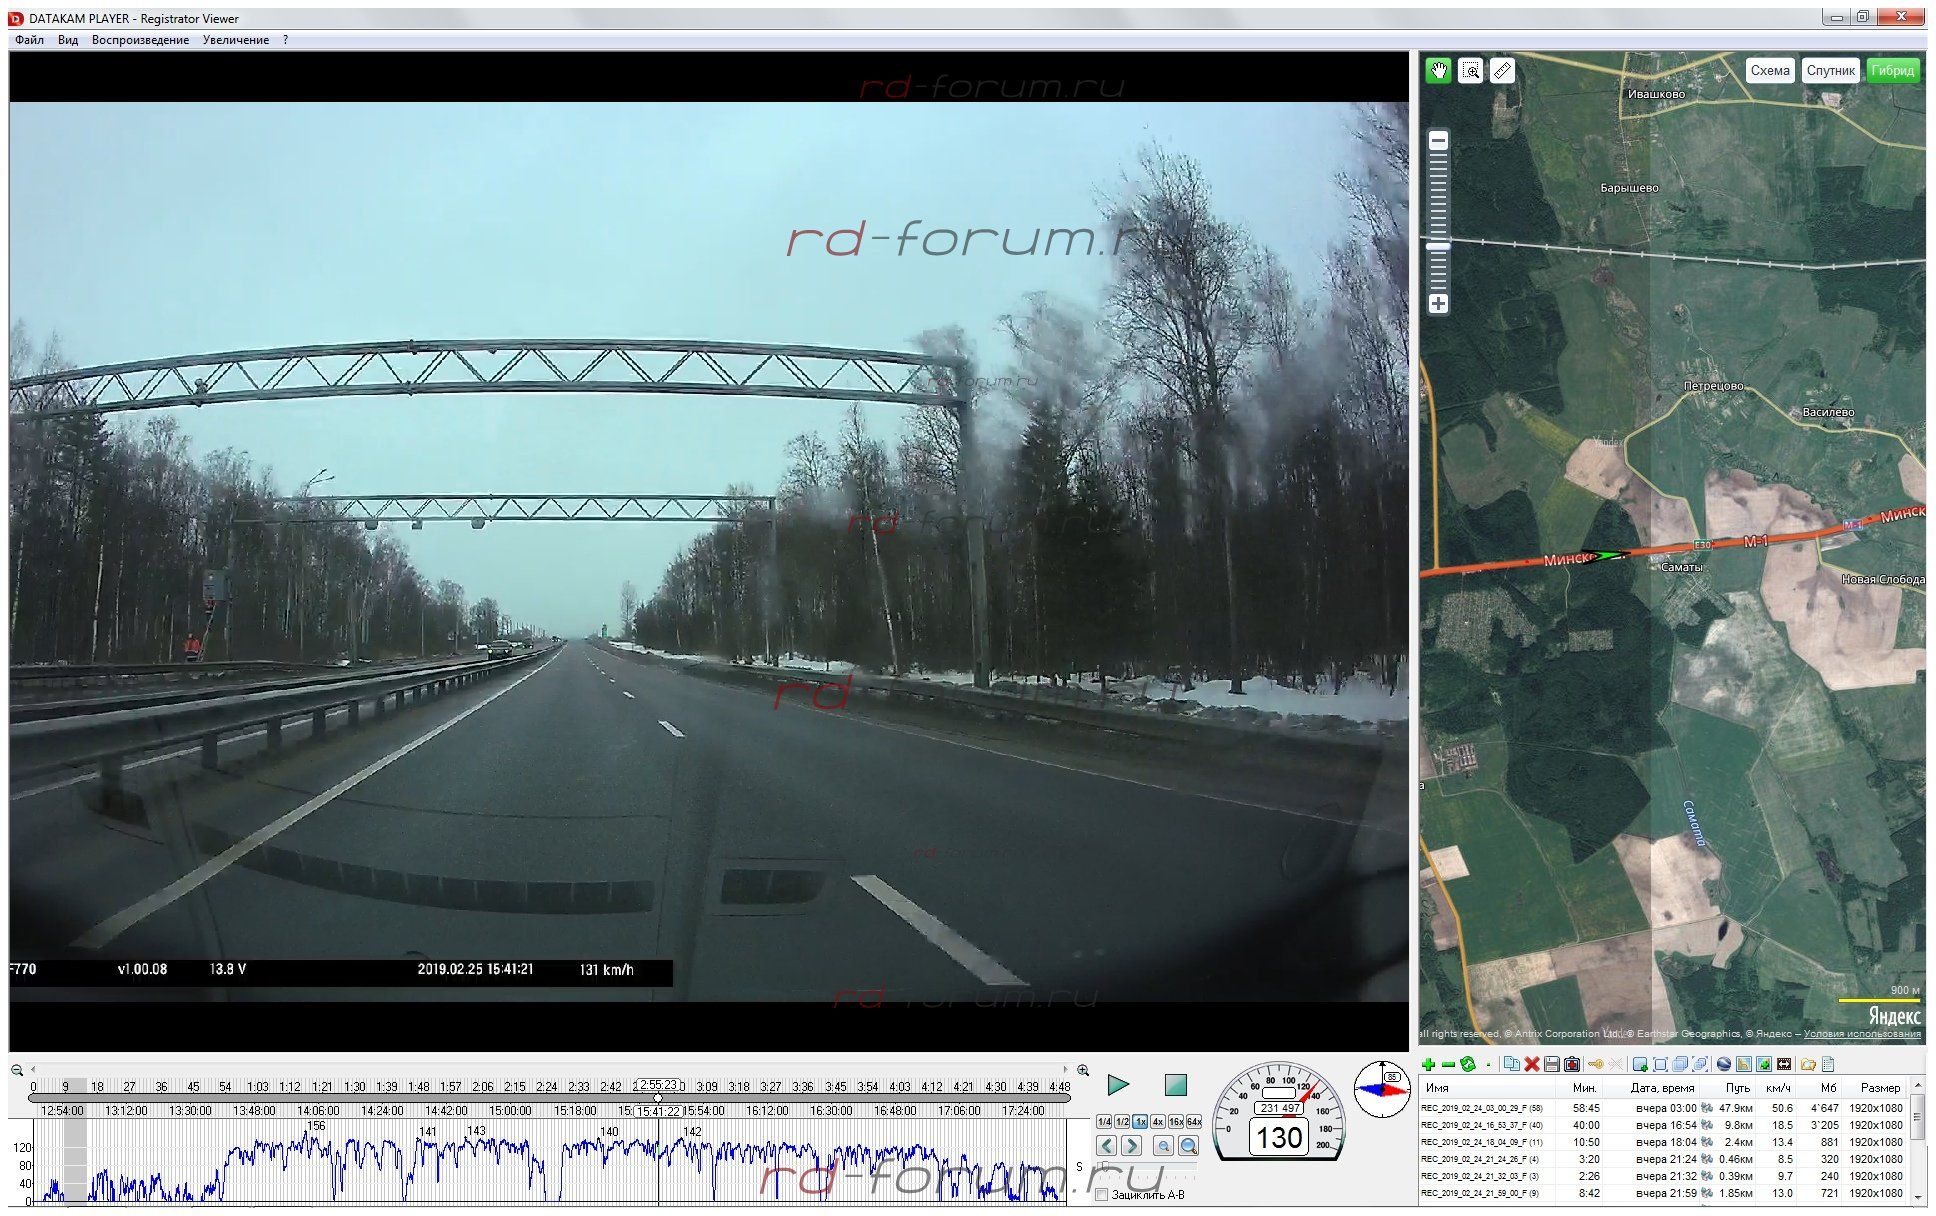Select the map hand pan tool
The width and height of the screenshot is (1936, 1216).
1438,70
